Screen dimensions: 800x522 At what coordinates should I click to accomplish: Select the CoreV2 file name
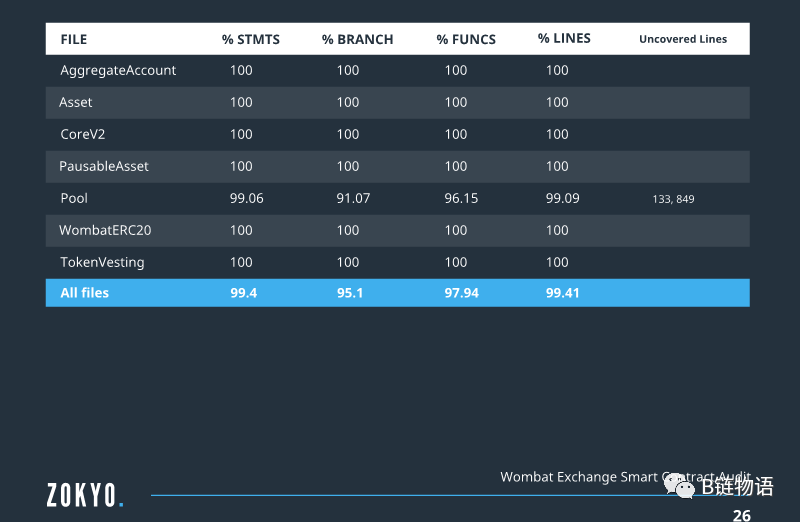(83, 134)
